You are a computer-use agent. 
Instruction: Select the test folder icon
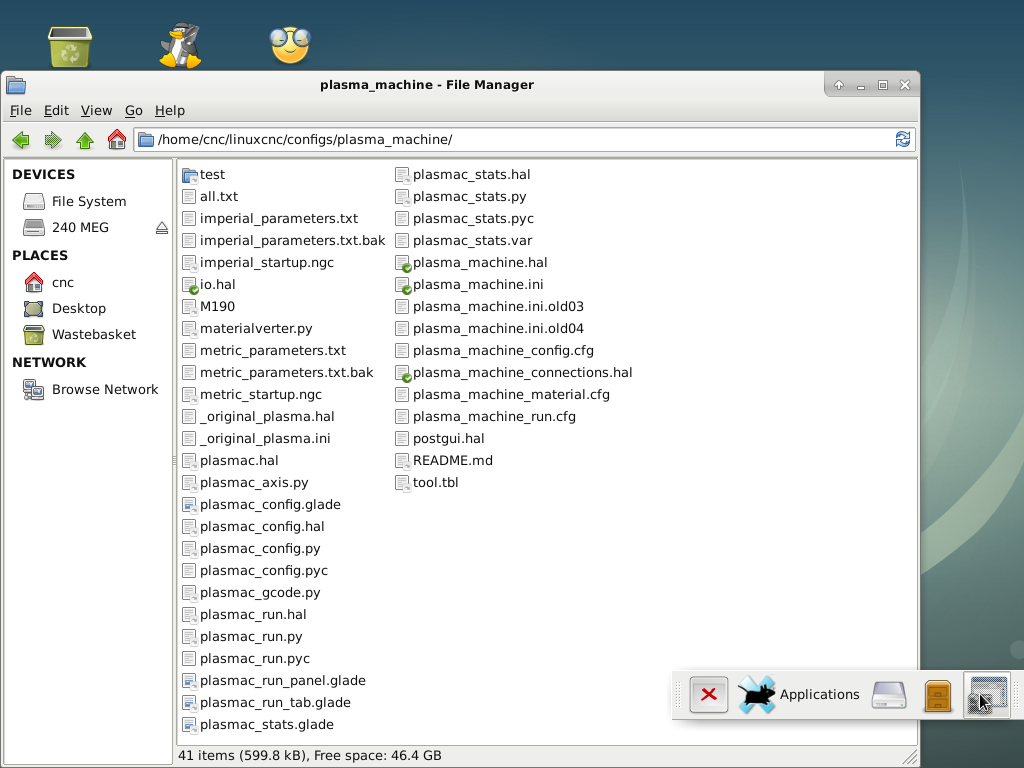coord(189,175)
